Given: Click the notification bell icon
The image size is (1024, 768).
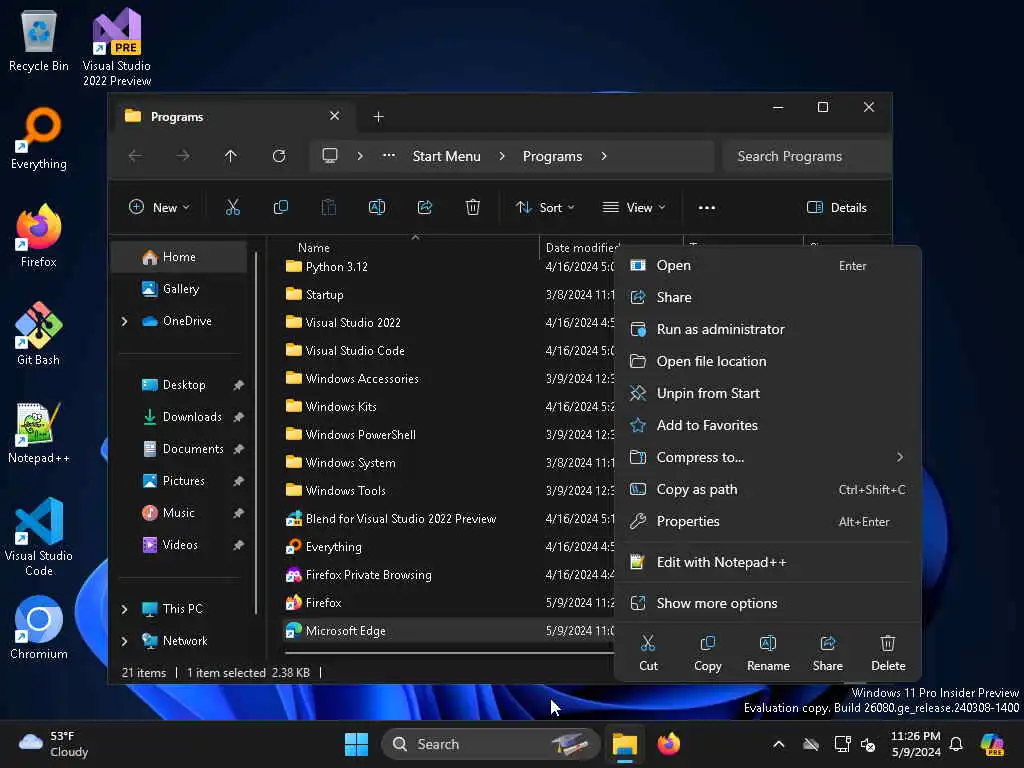Looking at the screenshot, I should tap(956, 744).
